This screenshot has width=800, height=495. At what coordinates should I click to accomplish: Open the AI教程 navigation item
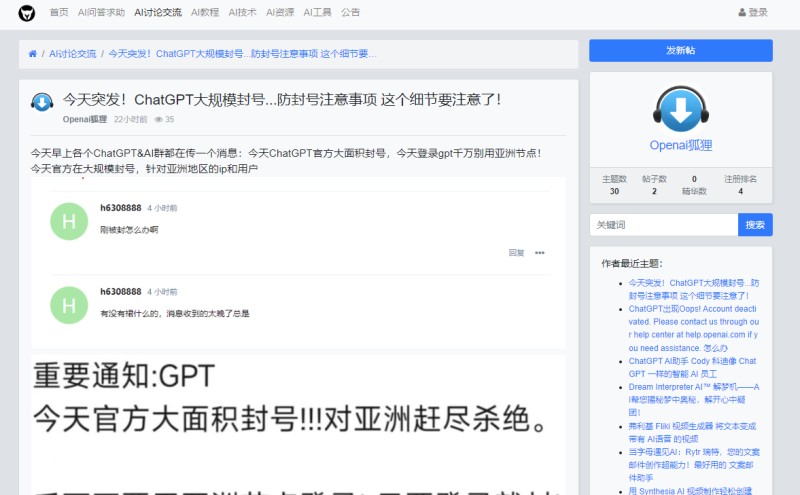[205, 12]
